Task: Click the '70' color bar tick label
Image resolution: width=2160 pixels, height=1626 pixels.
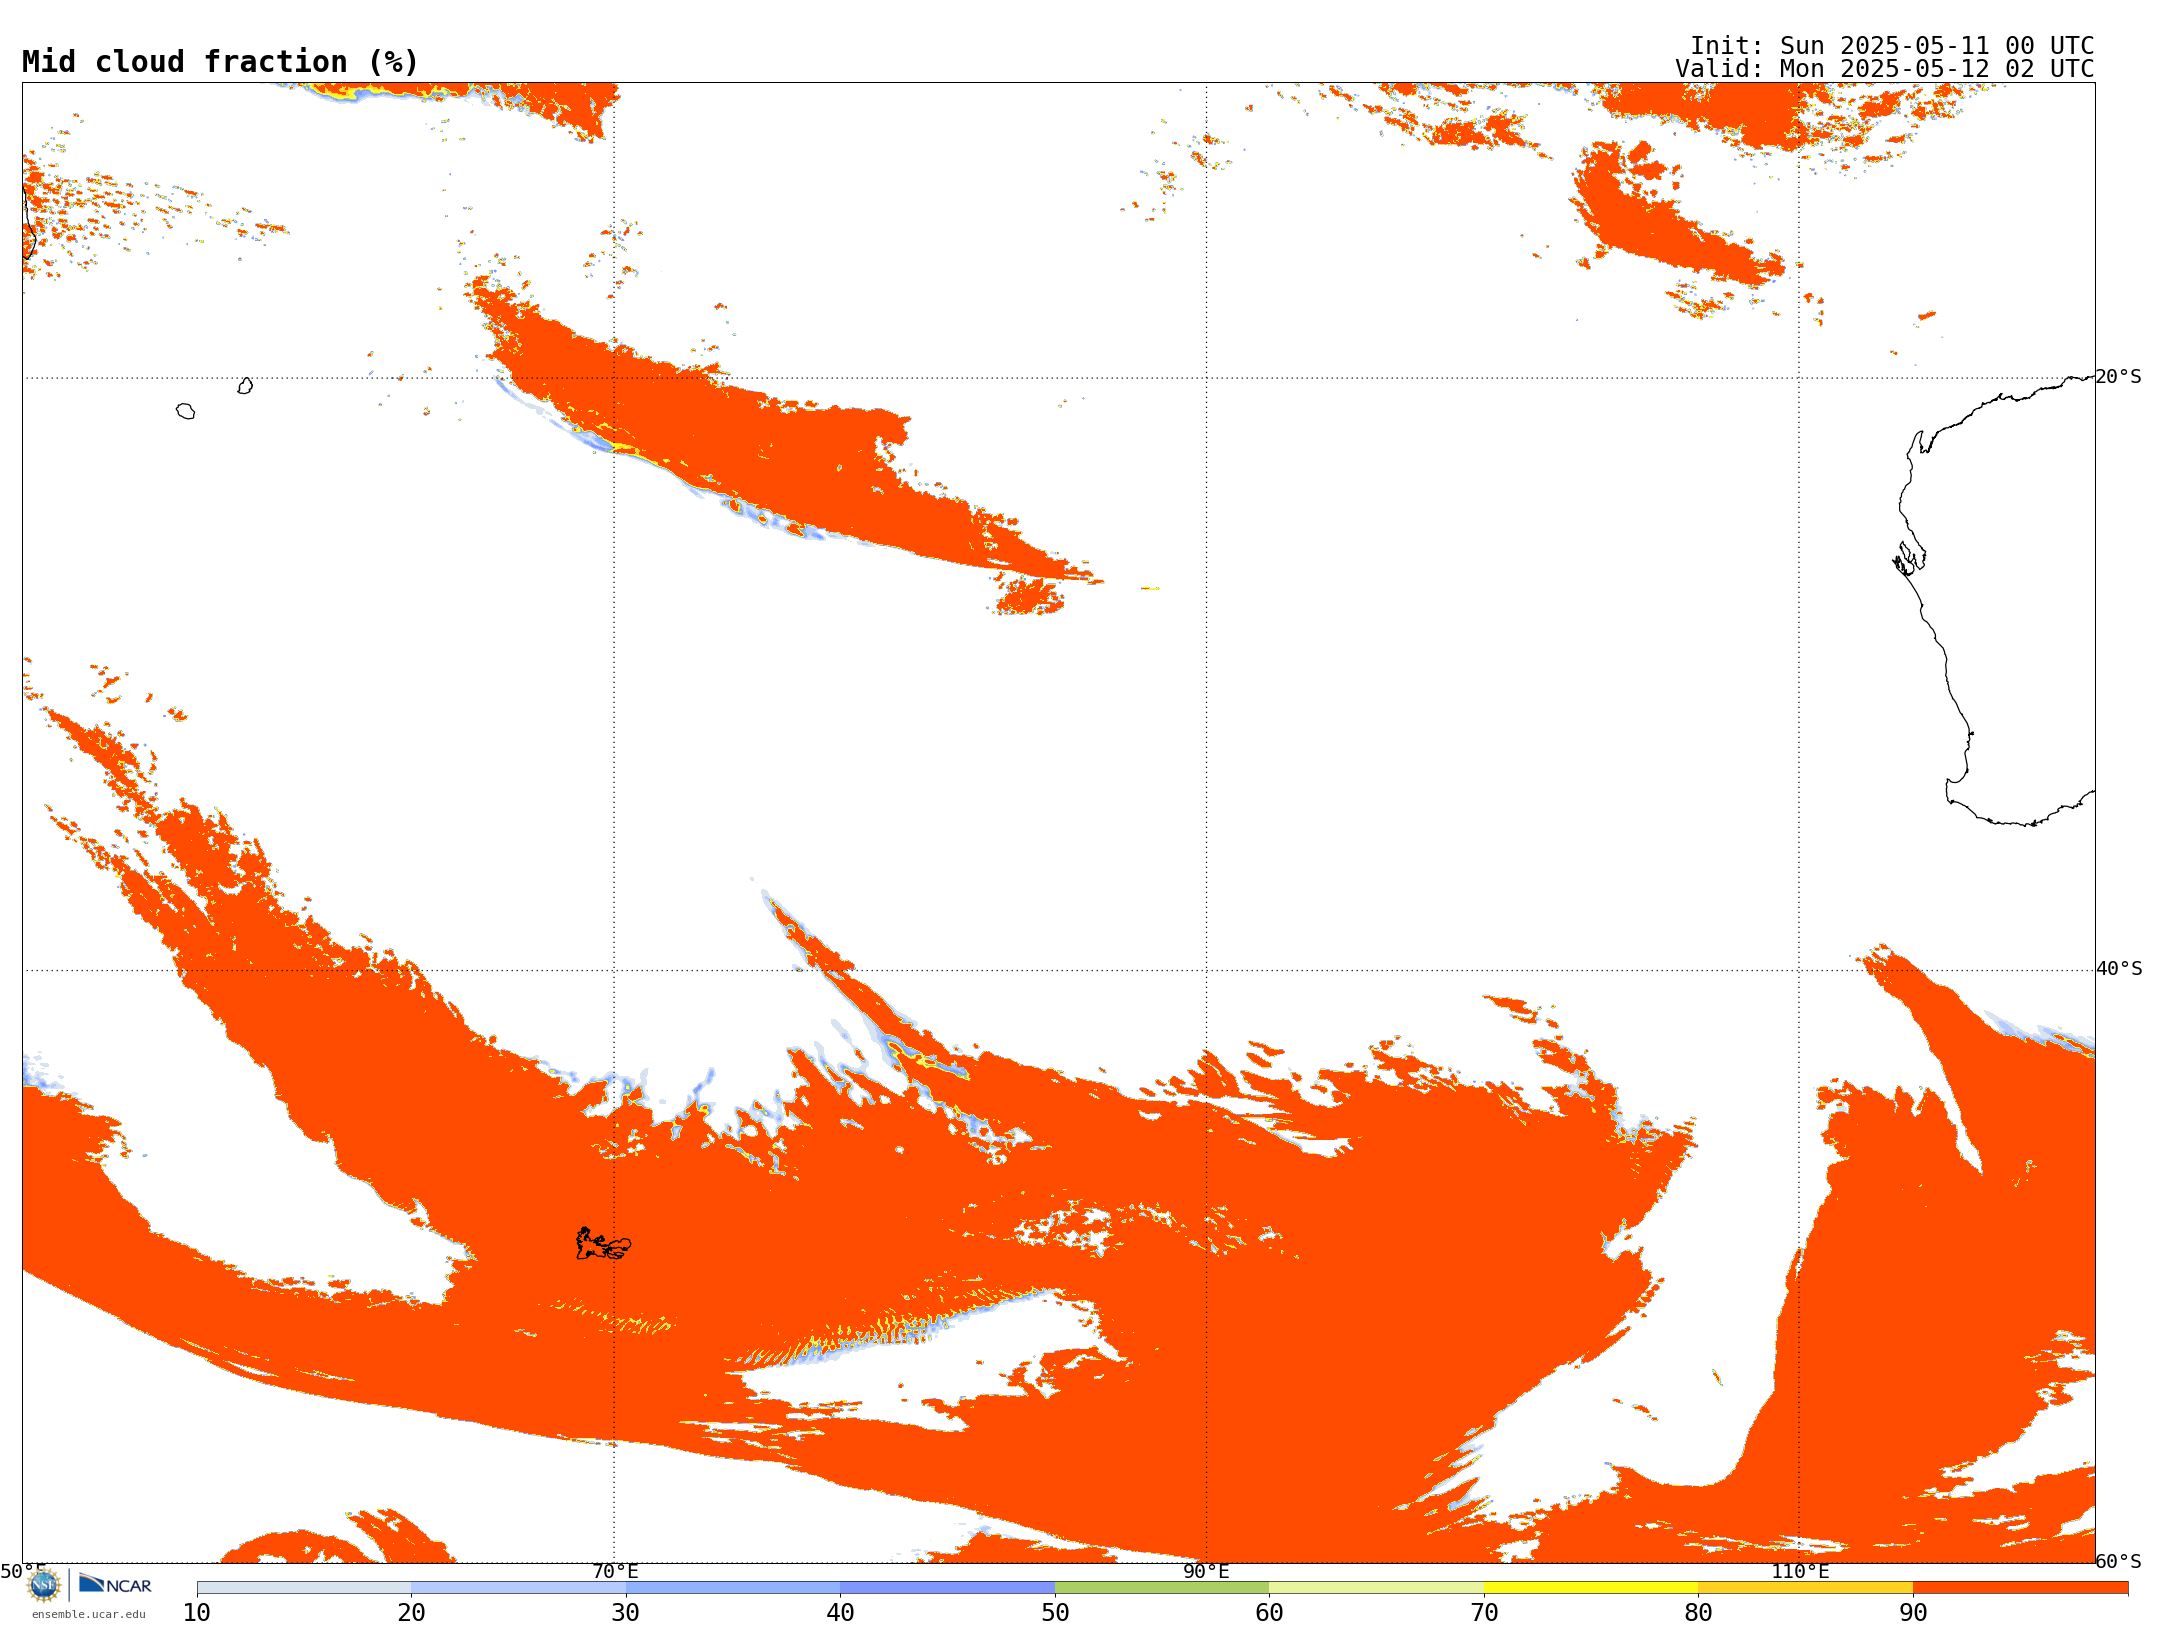Action: pyautogui.click(x=1484, y=1613)
